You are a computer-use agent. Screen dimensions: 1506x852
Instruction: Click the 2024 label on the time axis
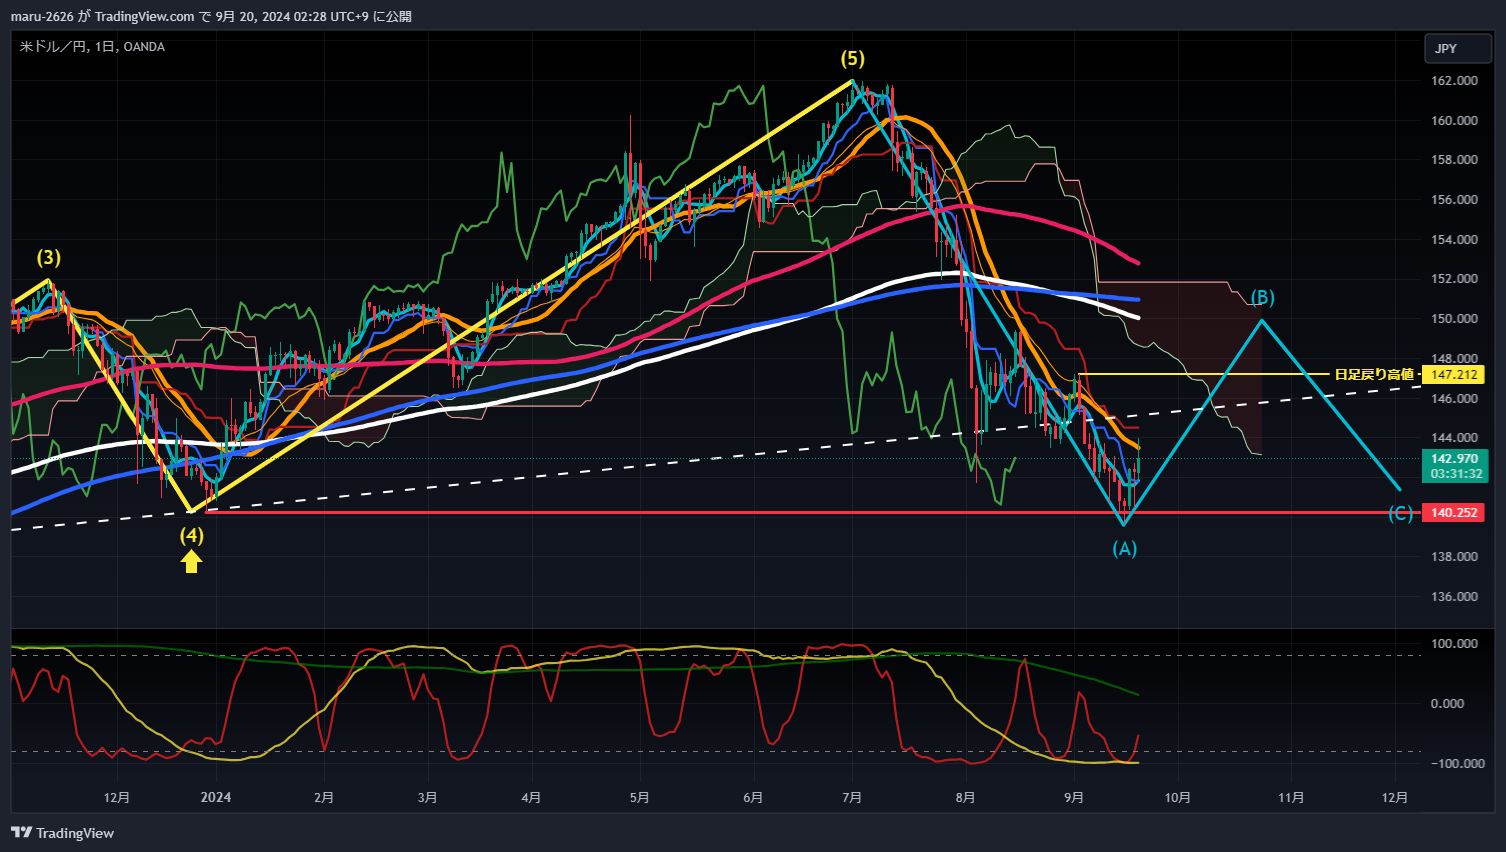pos(216,797)
